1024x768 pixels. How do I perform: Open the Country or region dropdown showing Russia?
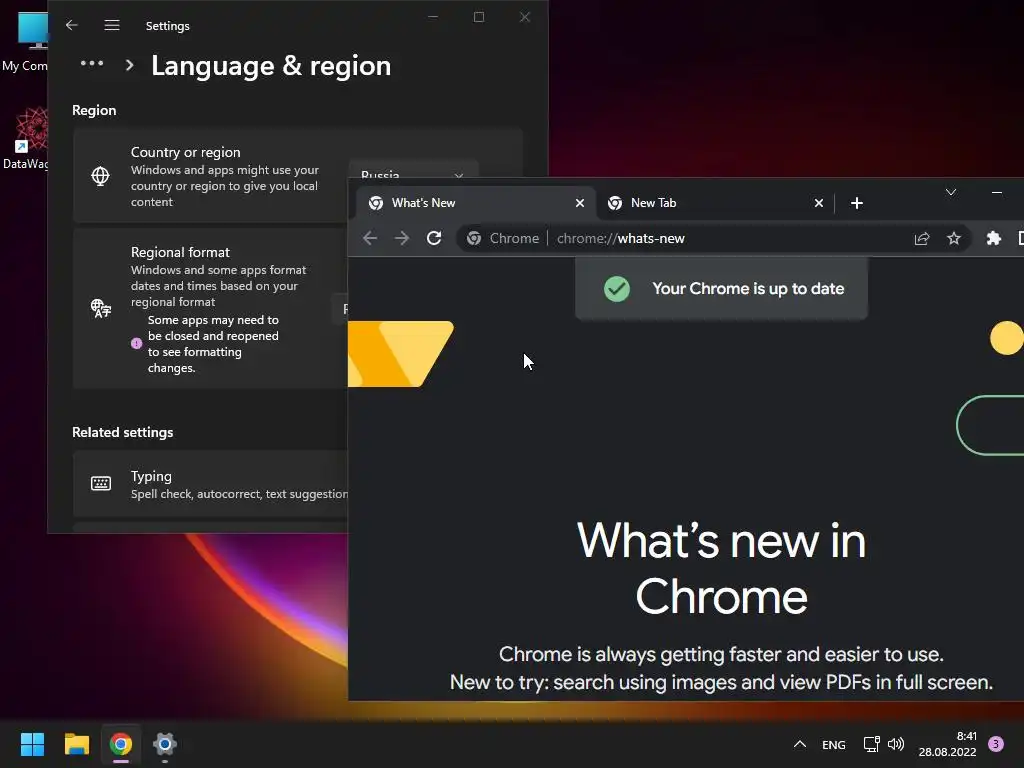point(413,169)
